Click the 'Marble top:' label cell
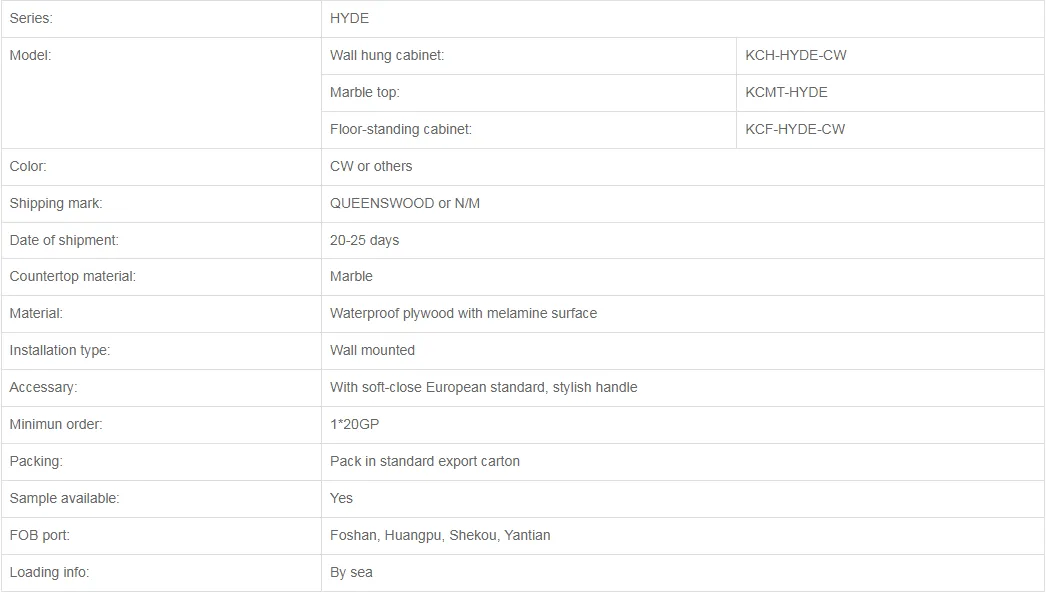 (529, 93)
